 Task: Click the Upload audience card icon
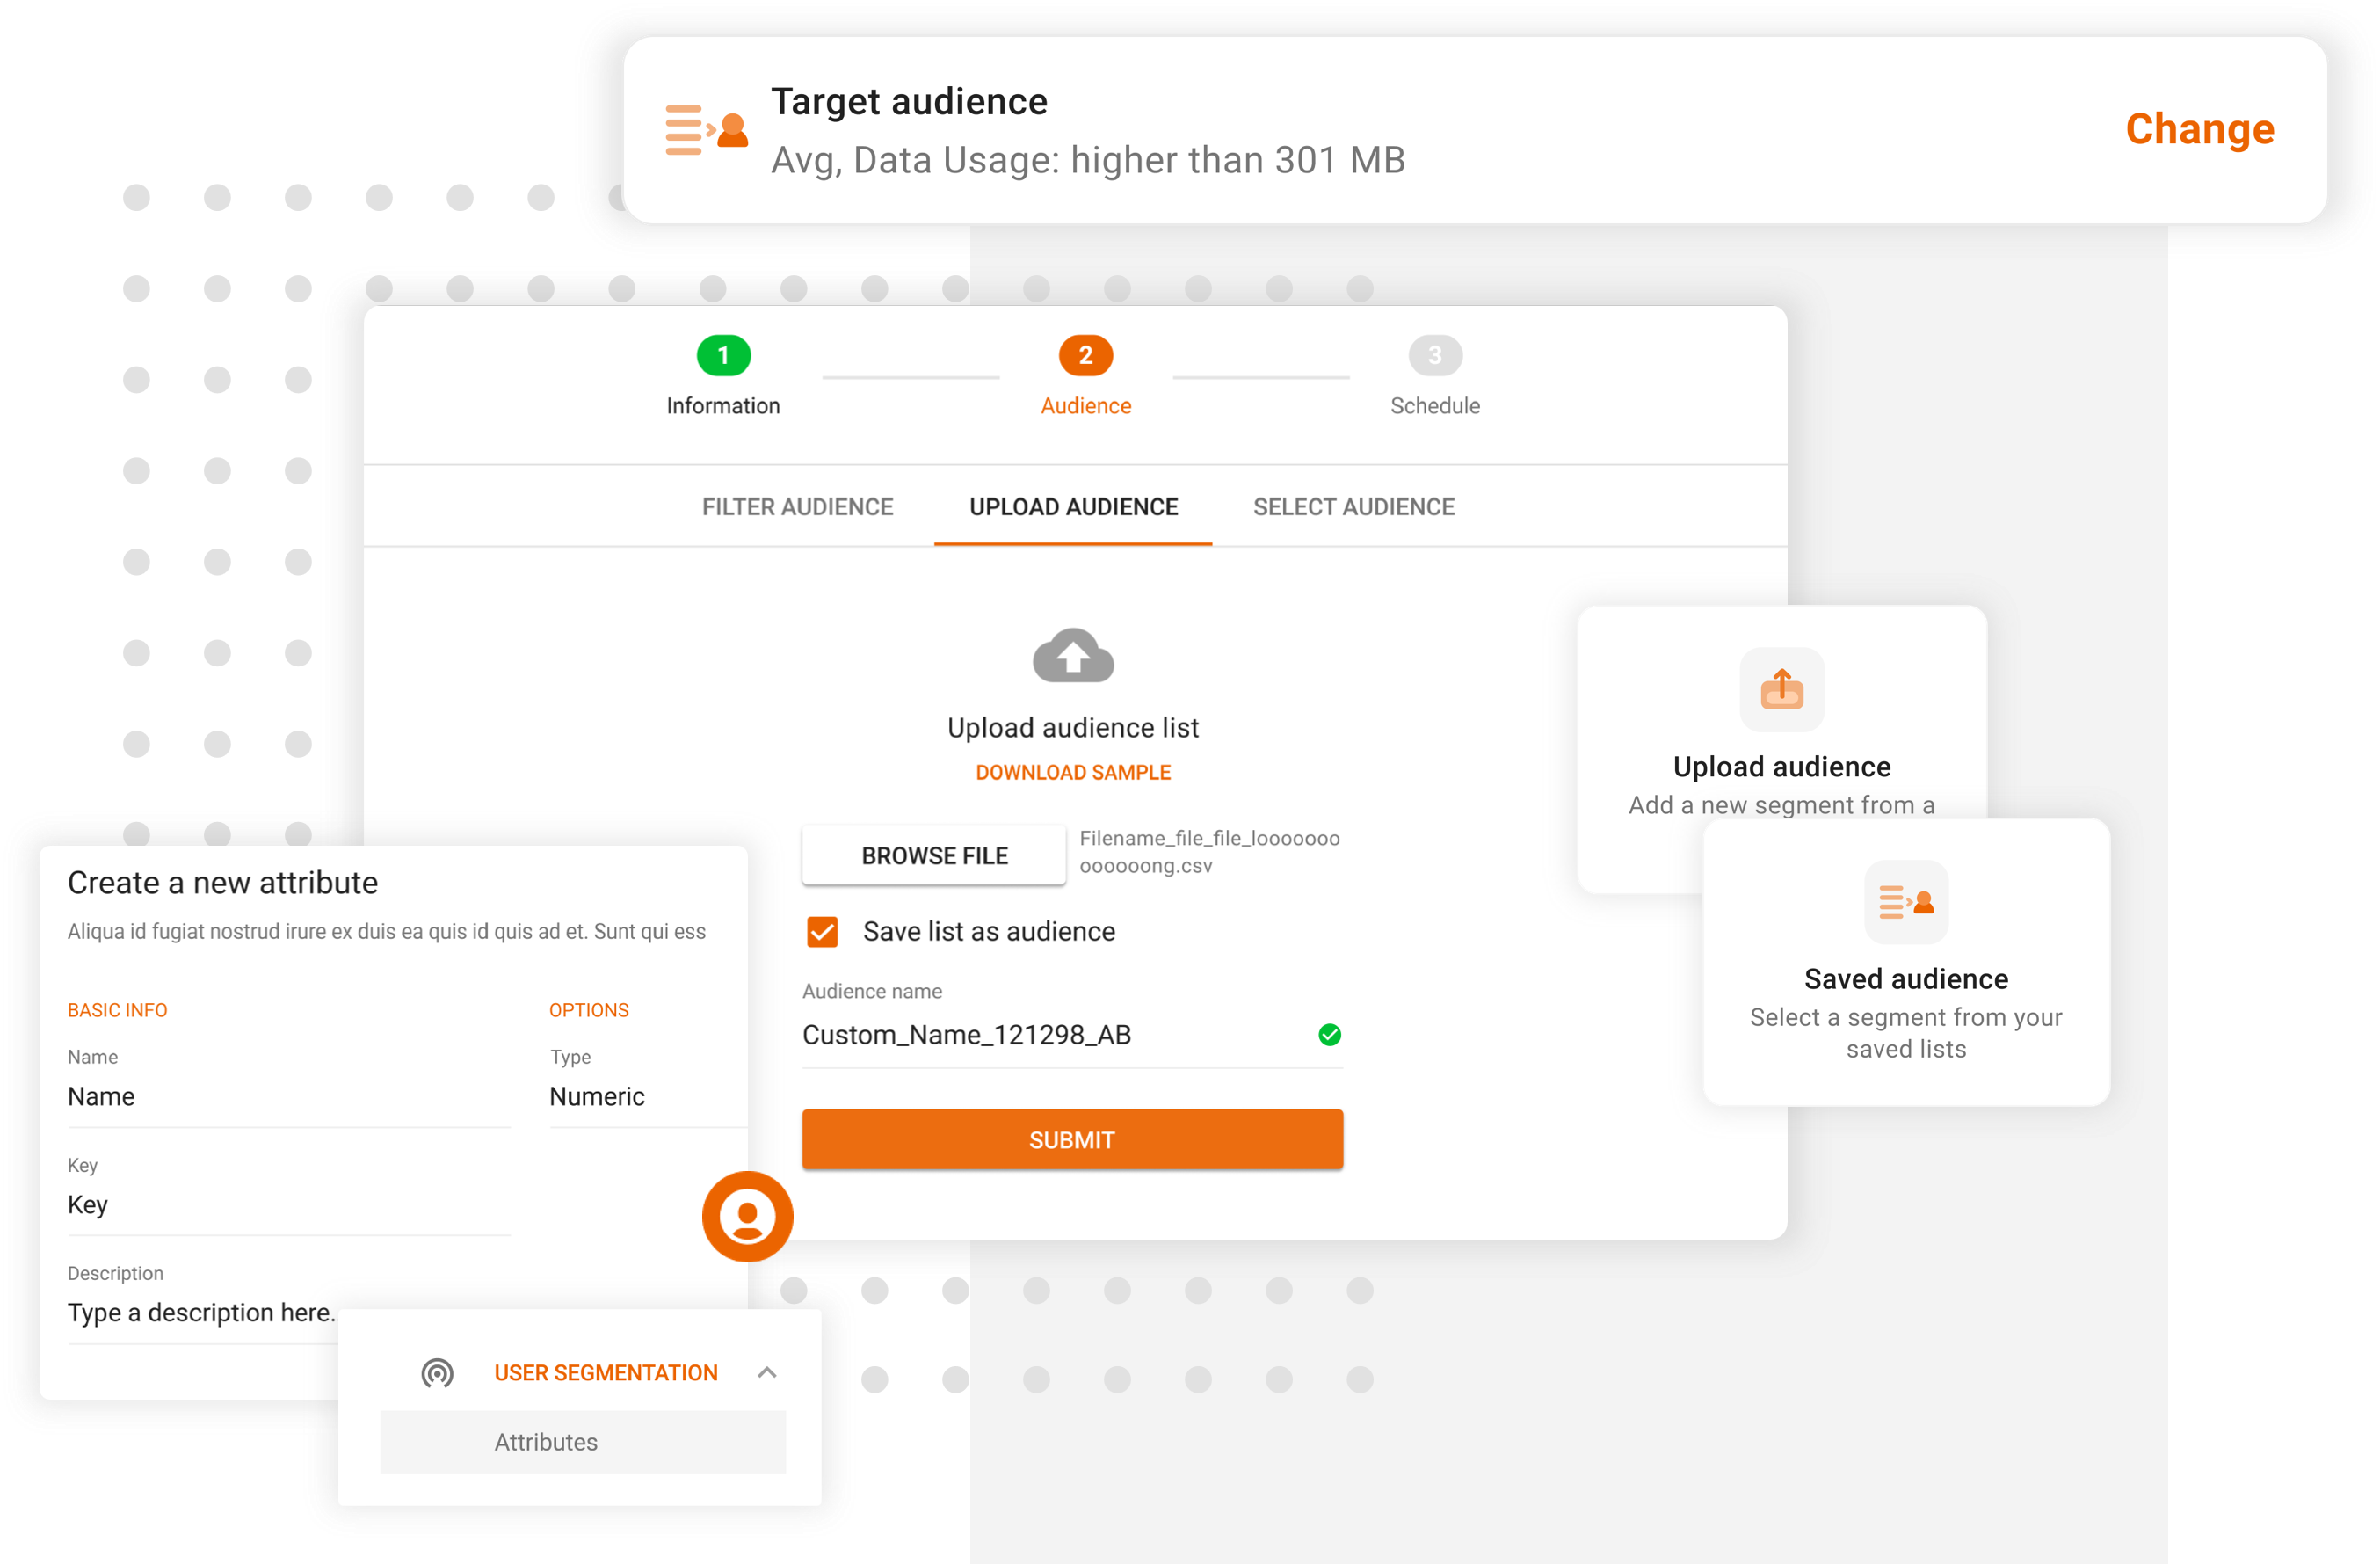pyautogui.click(x=1781, y=689)
